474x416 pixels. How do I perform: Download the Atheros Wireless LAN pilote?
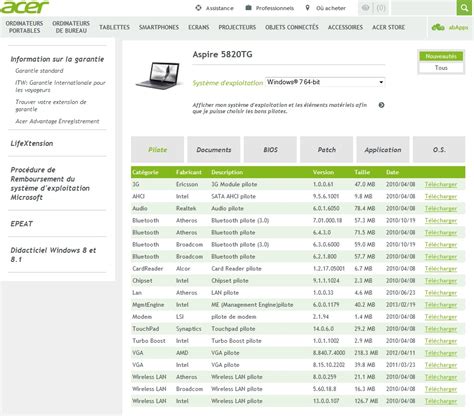pyautogui.click(x=441, y=377)
